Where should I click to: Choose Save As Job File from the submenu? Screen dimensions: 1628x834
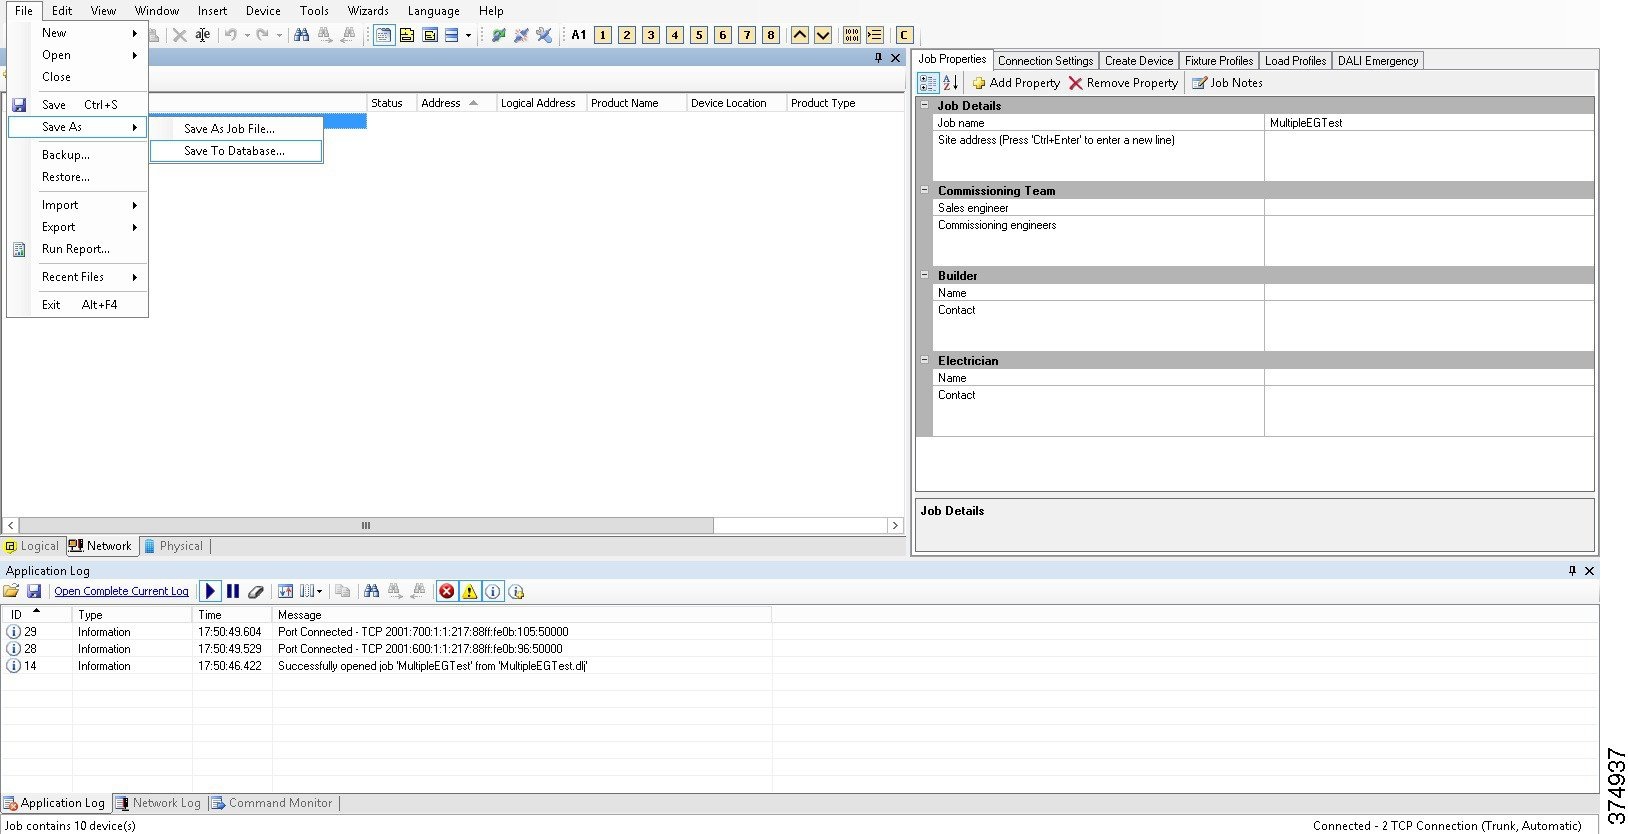[236, 129]
